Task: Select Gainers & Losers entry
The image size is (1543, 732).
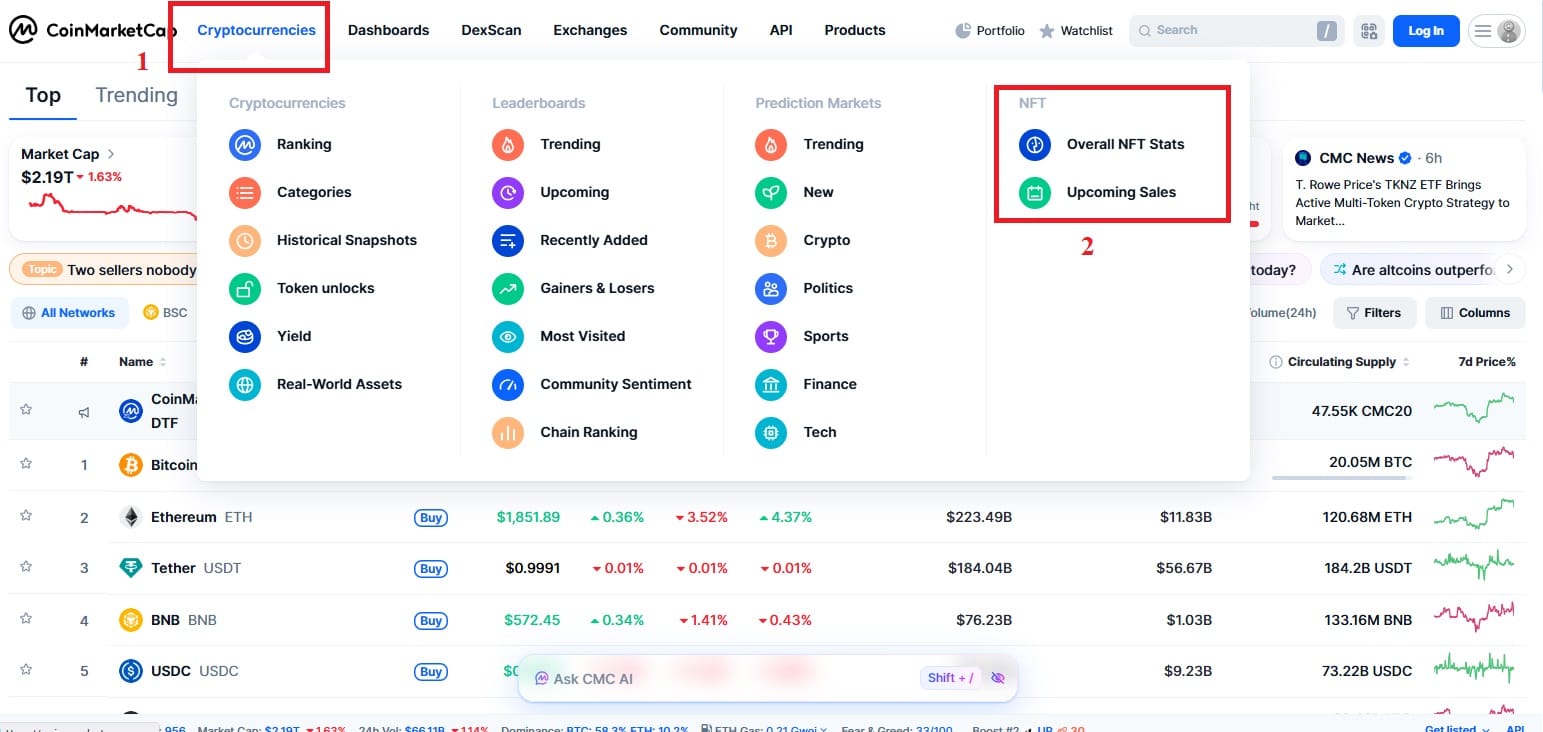Action: [573, 288]
